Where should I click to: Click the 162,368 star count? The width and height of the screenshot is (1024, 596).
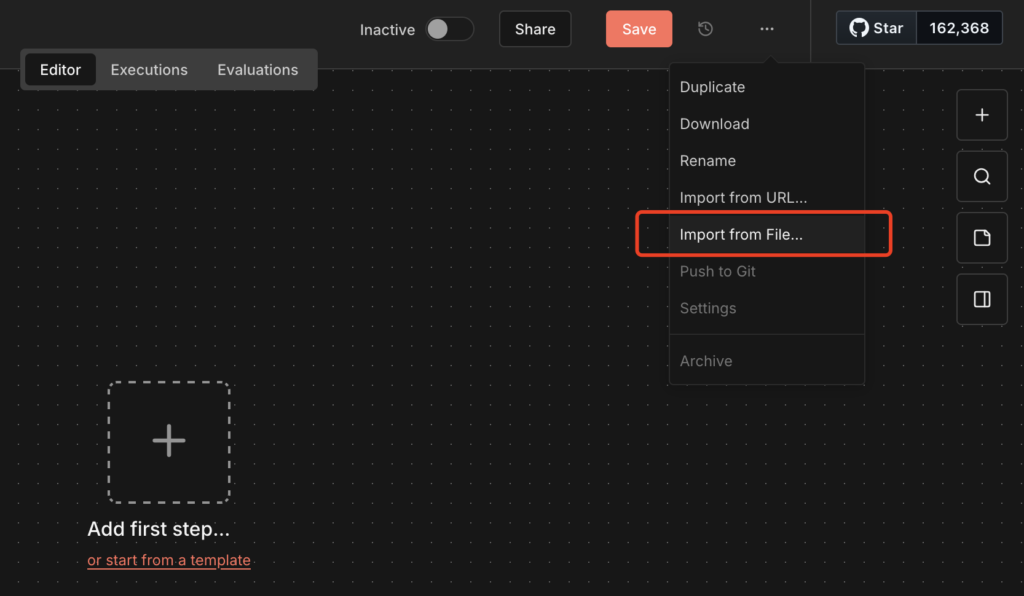click(959, 28)
